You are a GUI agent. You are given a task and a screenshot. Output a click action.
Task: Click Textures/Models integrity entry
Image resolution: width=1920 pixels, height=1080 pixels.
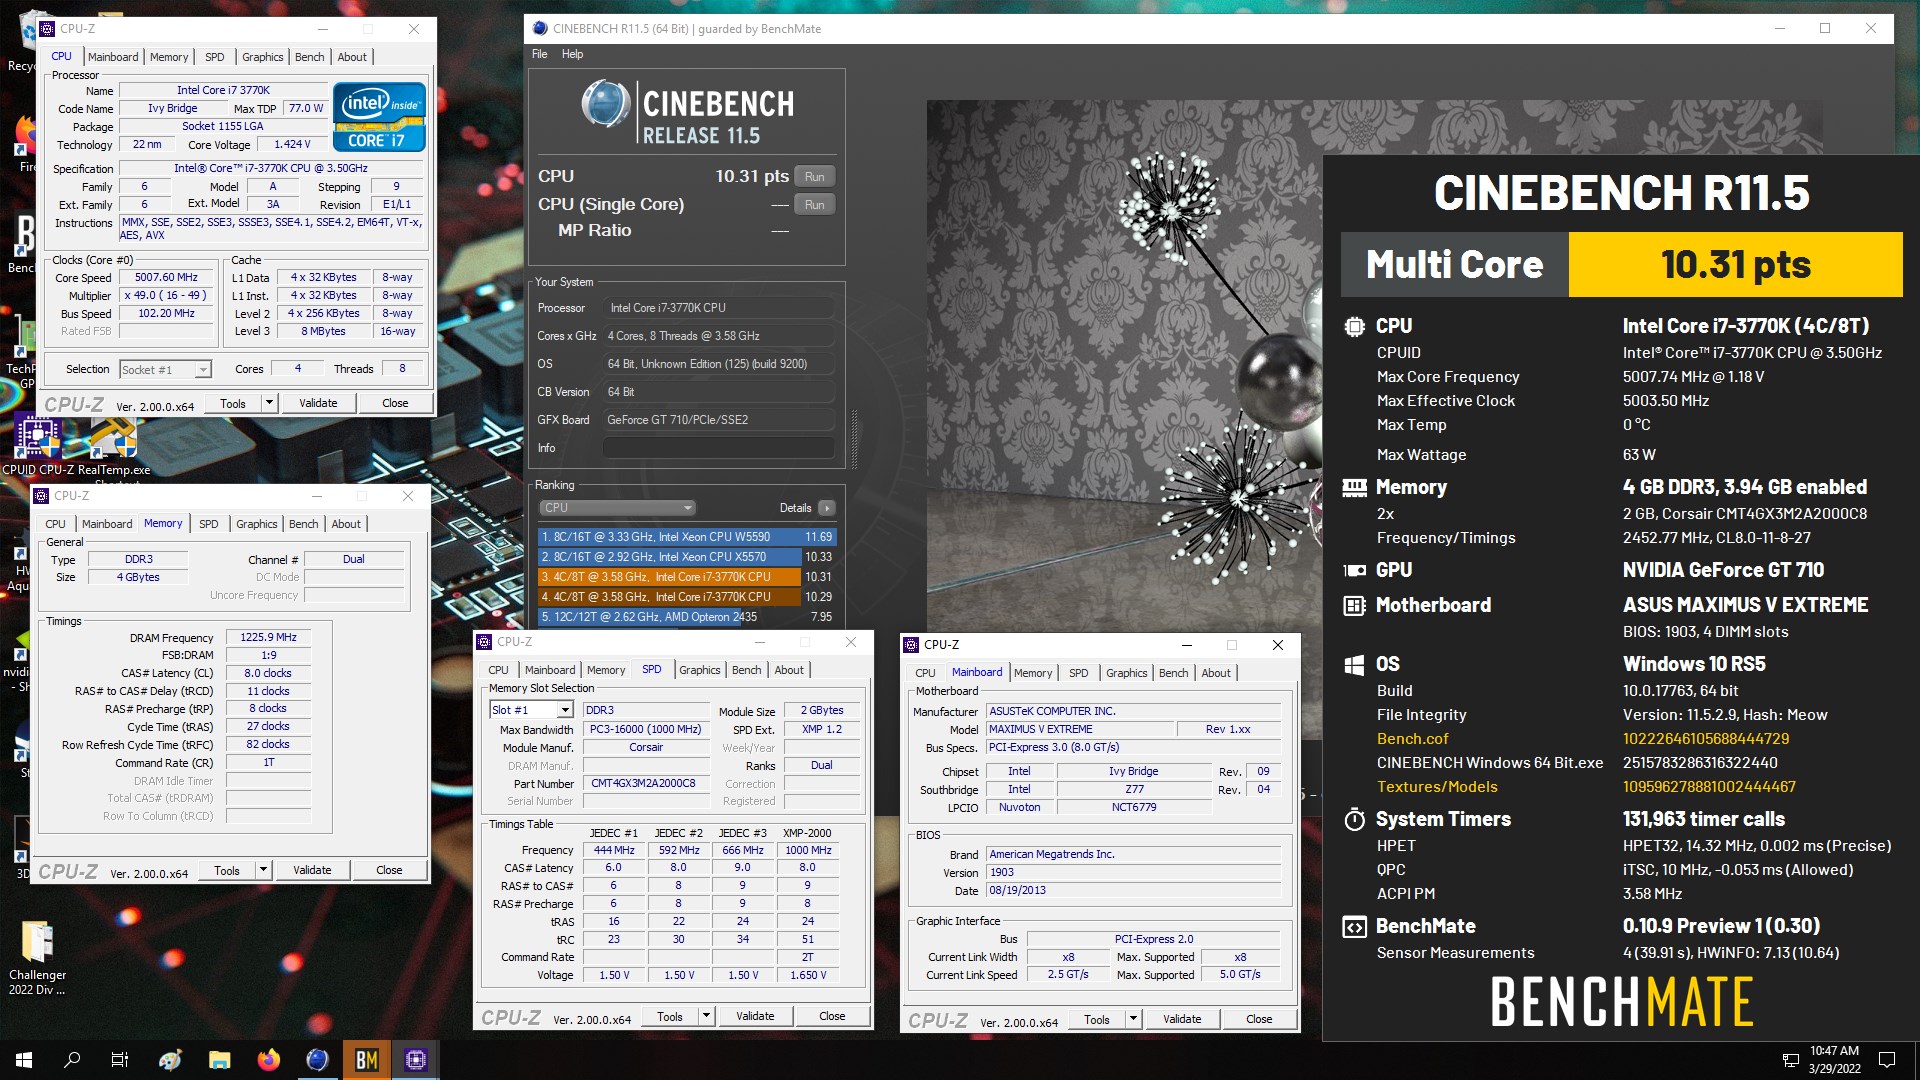[x=1437, y=787]
